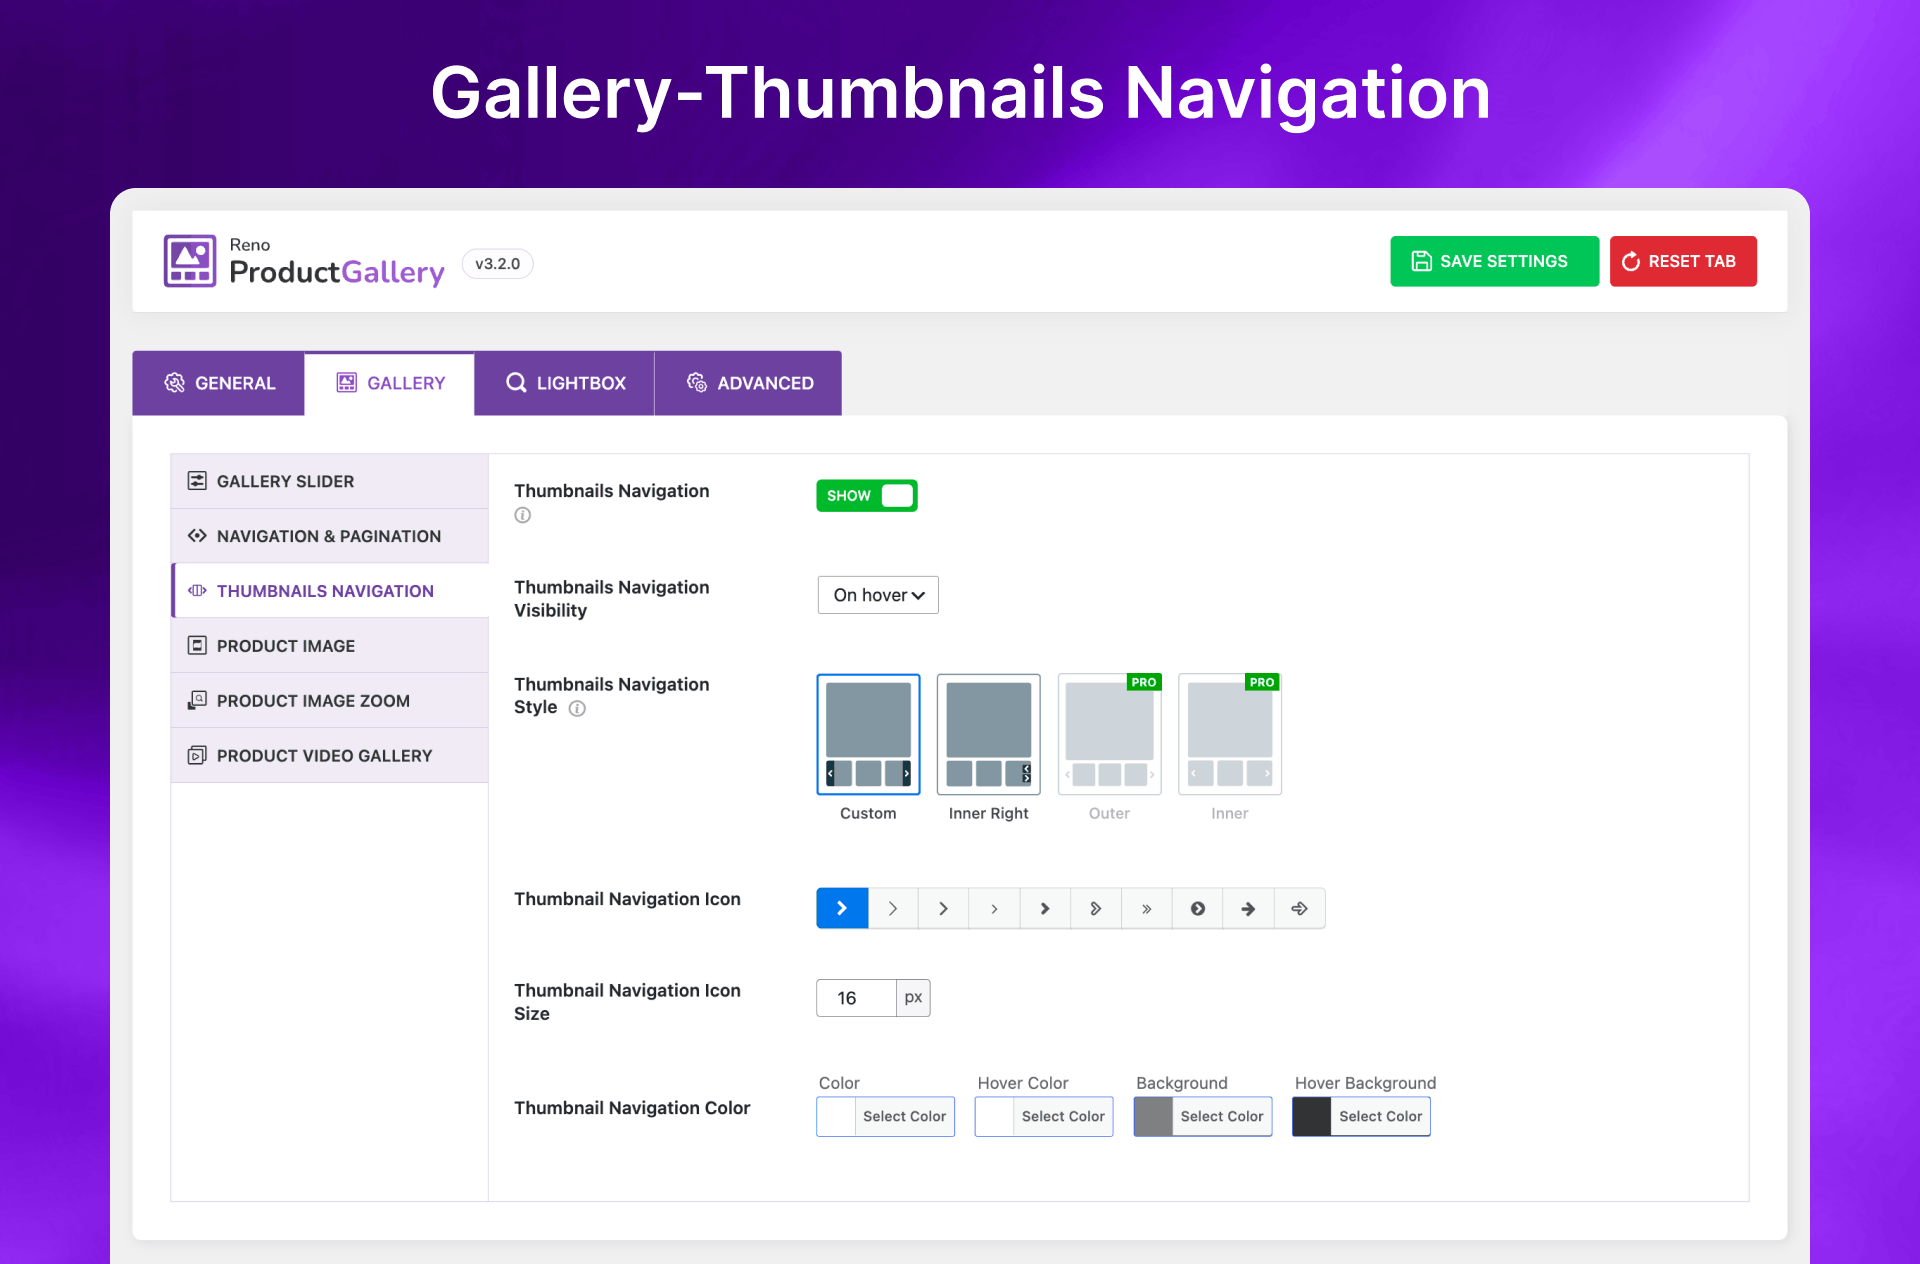The image size is (1920, 1264).
Task: Select the Inner PRO navigation style
Action: coord(1229,734)
